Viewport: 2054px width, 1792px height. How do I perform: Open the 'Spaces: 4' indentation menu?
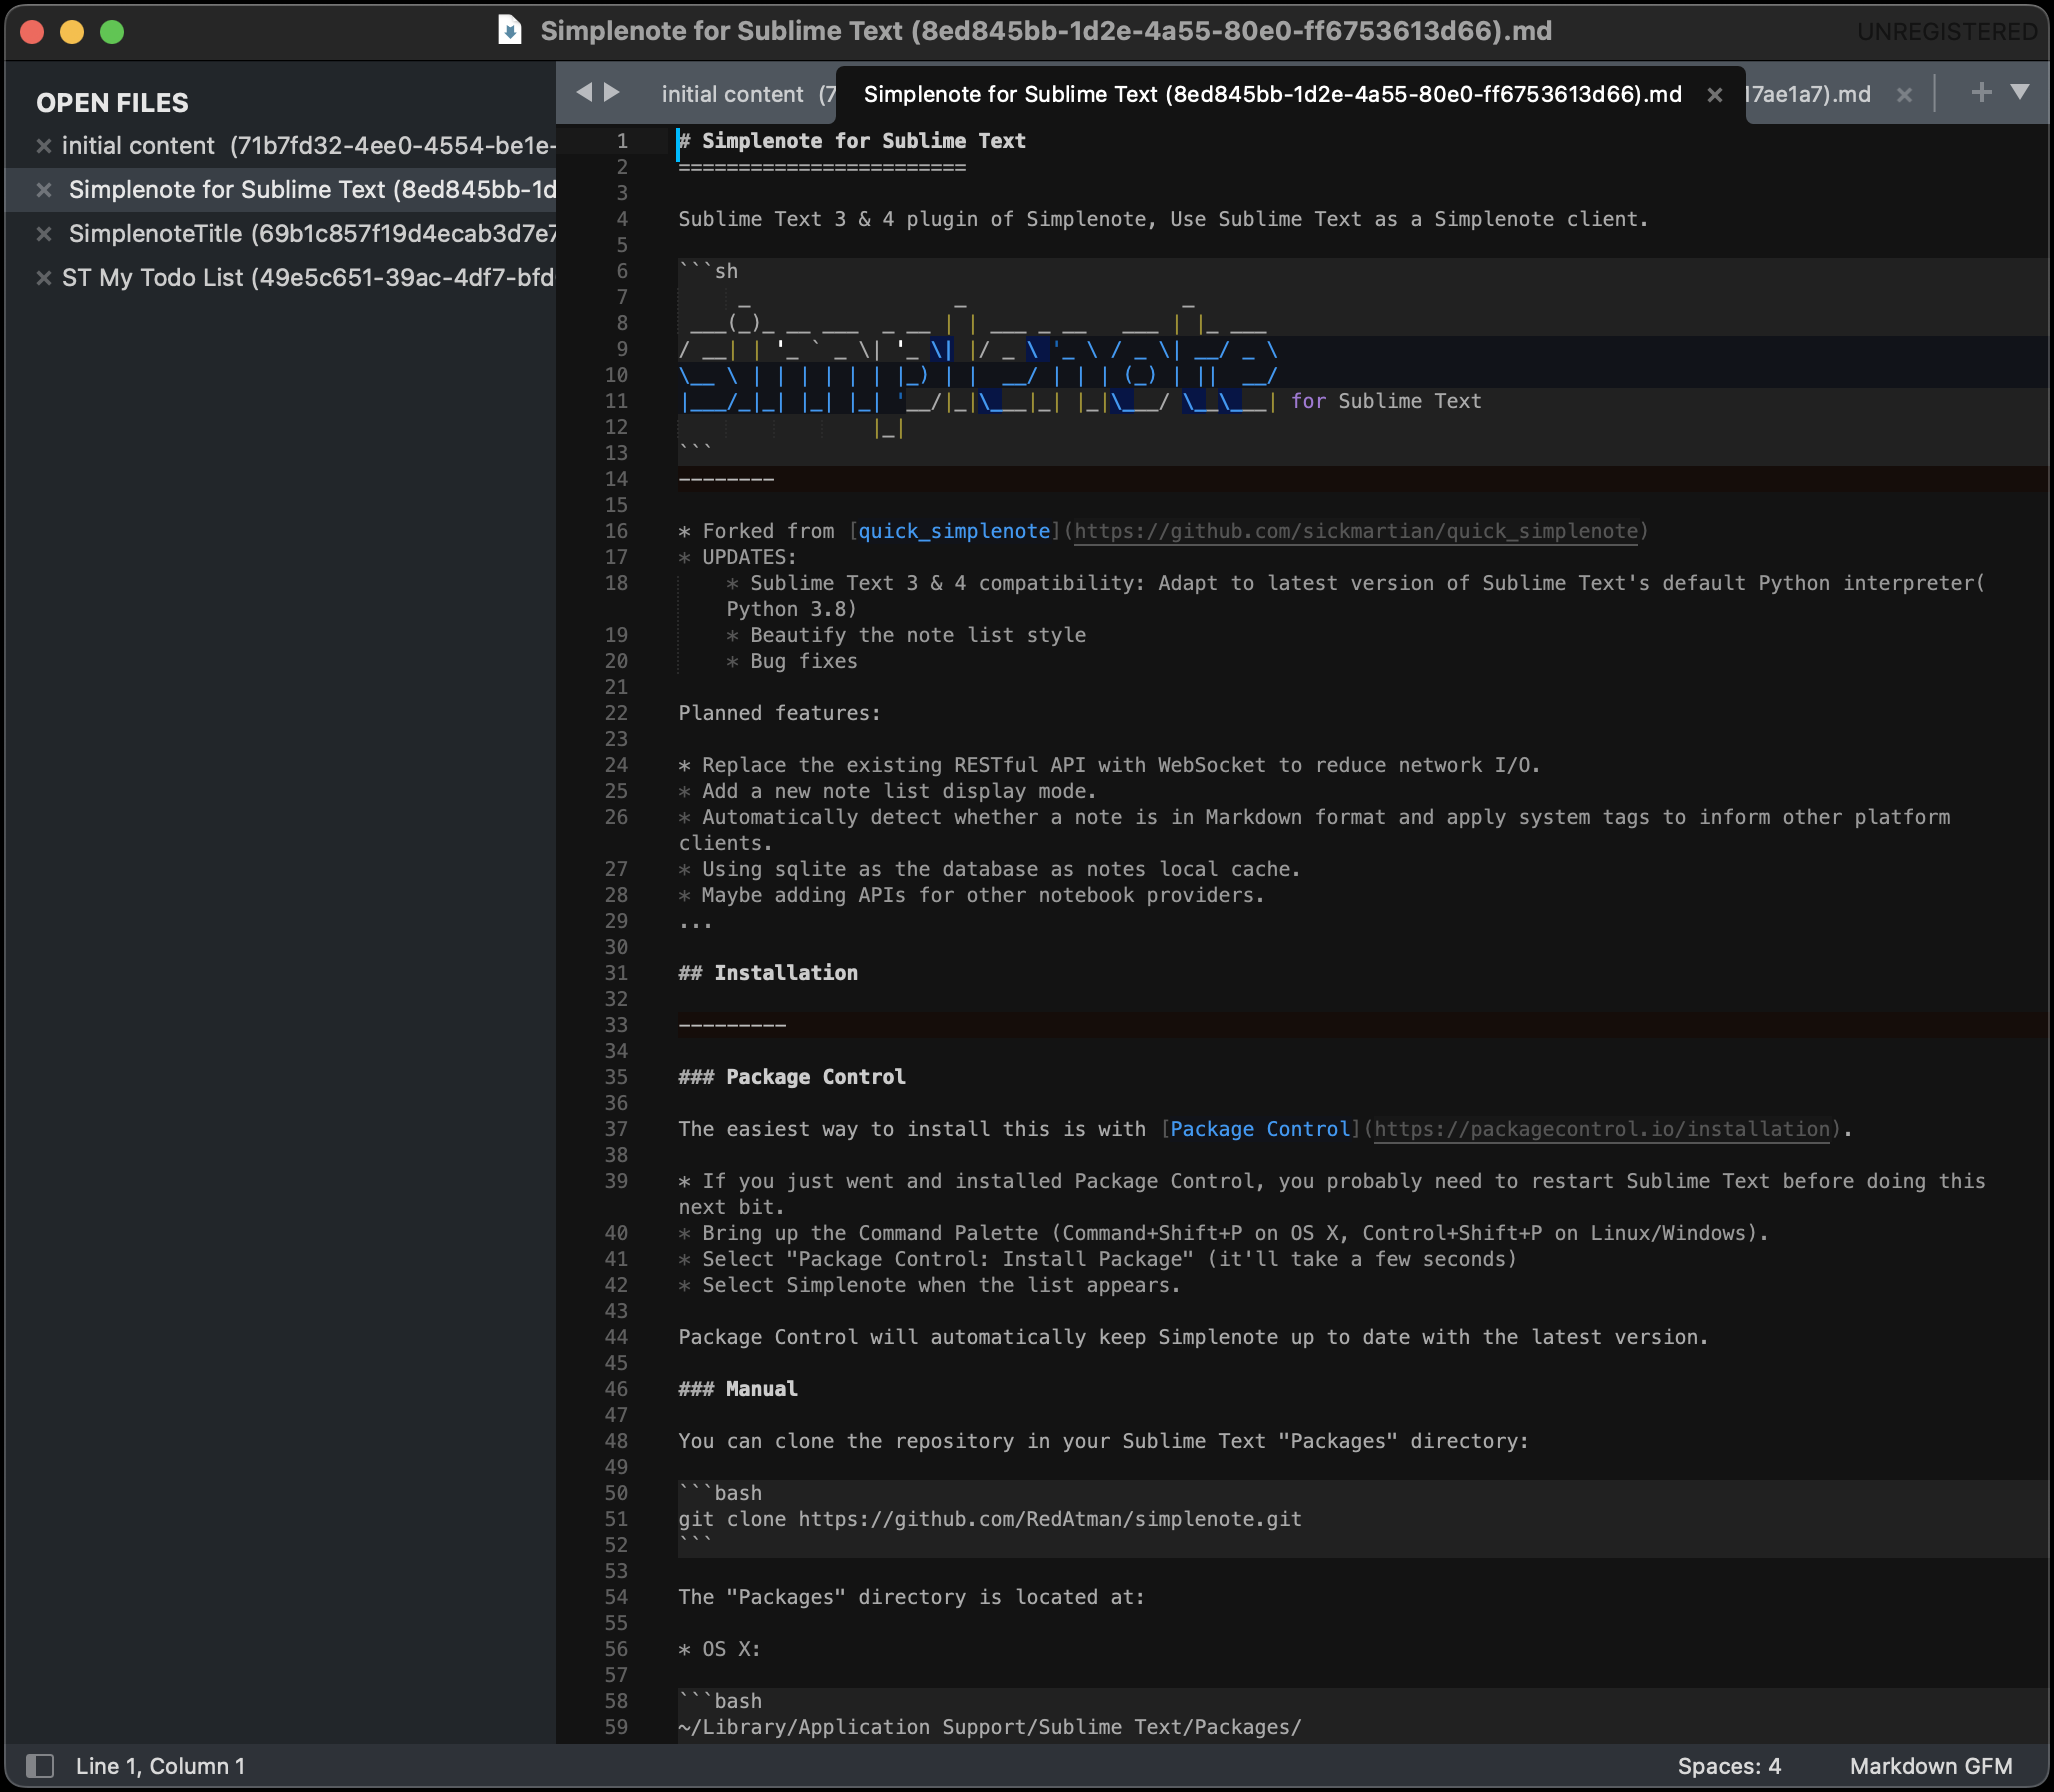tap(1729, 1766)
